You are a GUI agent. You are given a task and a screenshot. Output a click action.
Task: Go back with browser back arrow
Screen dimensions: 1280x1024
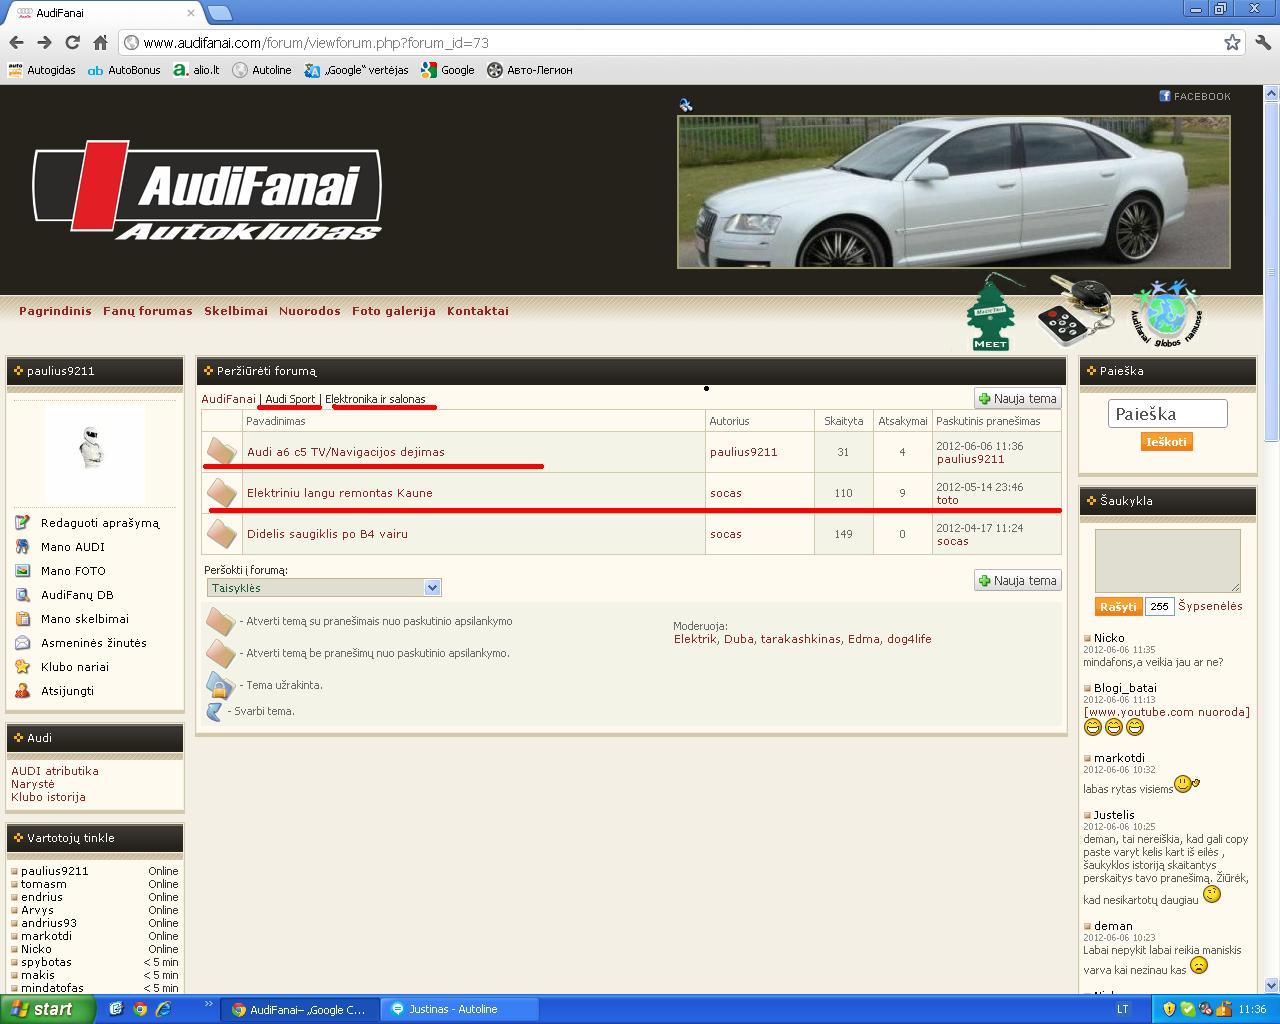(16, 42)
